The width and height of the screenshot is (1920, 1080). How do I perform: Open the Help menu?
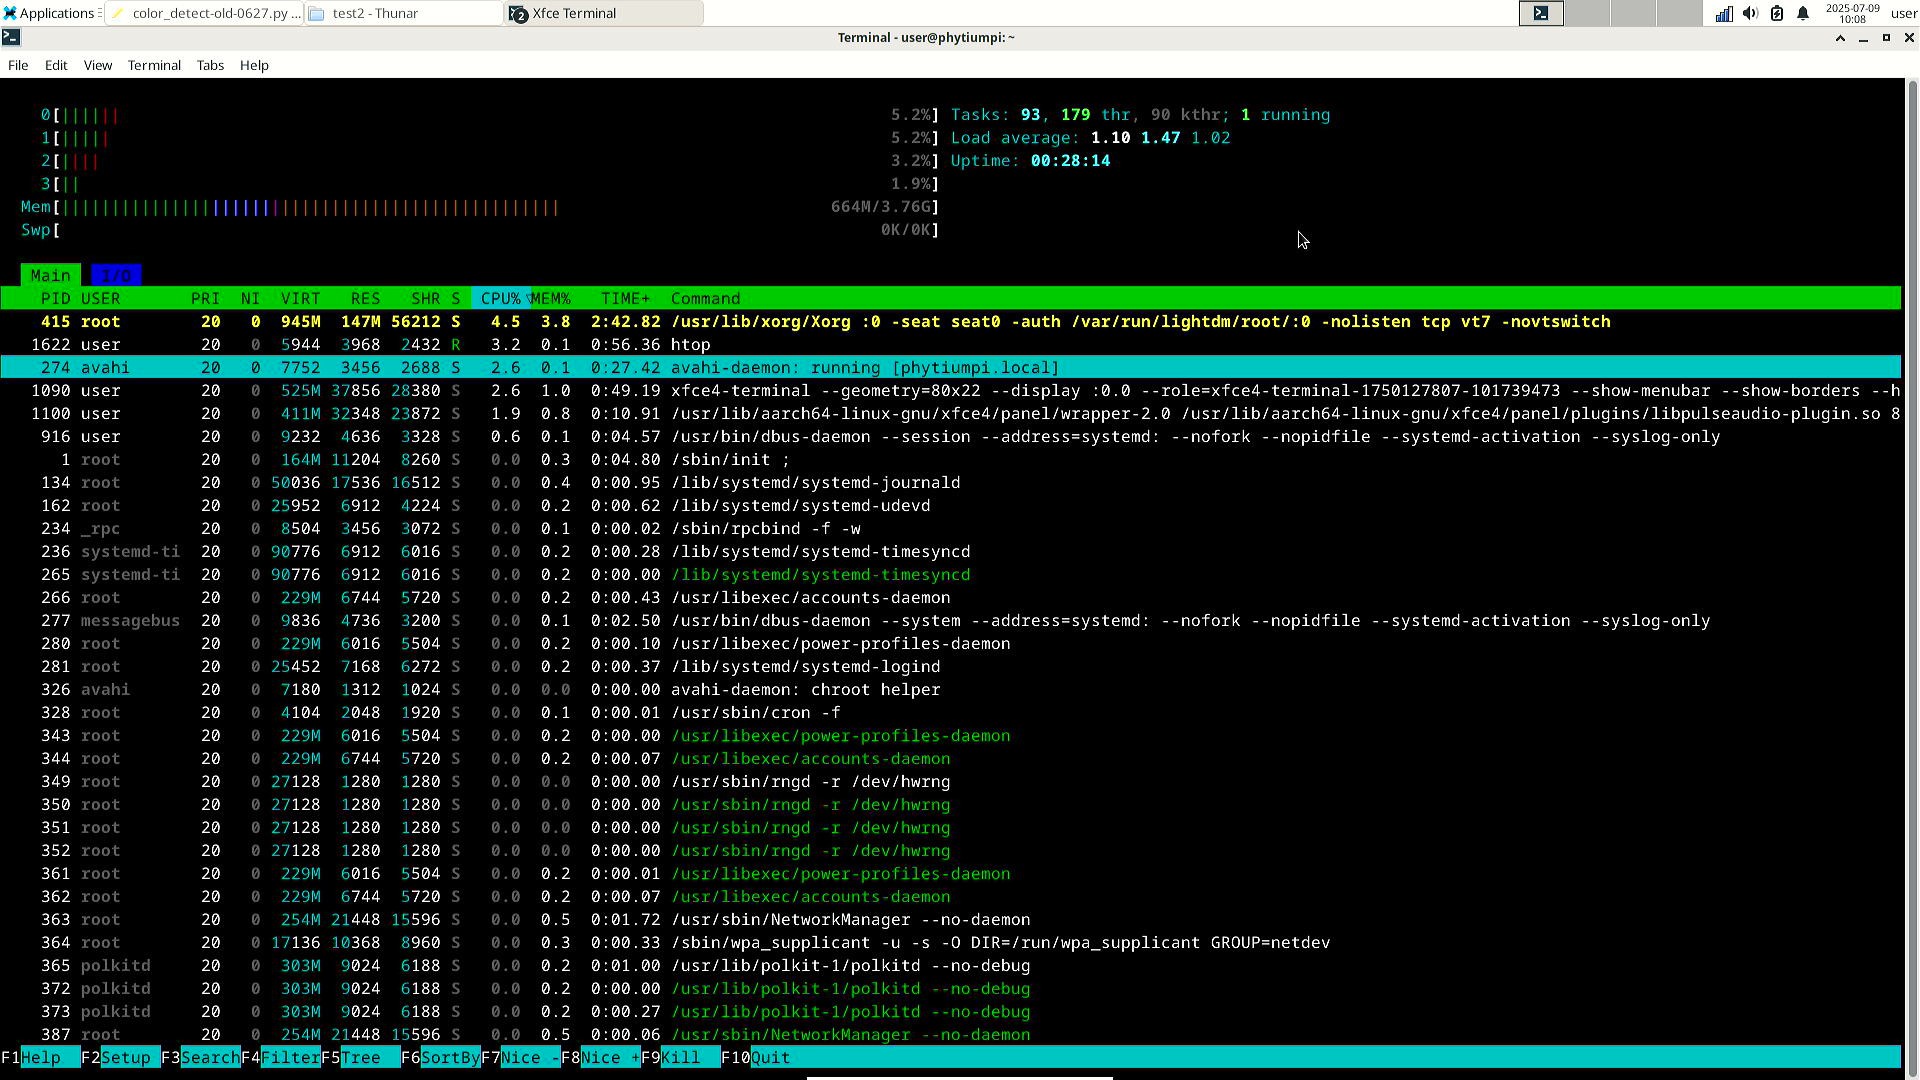(x=254, y=65)
